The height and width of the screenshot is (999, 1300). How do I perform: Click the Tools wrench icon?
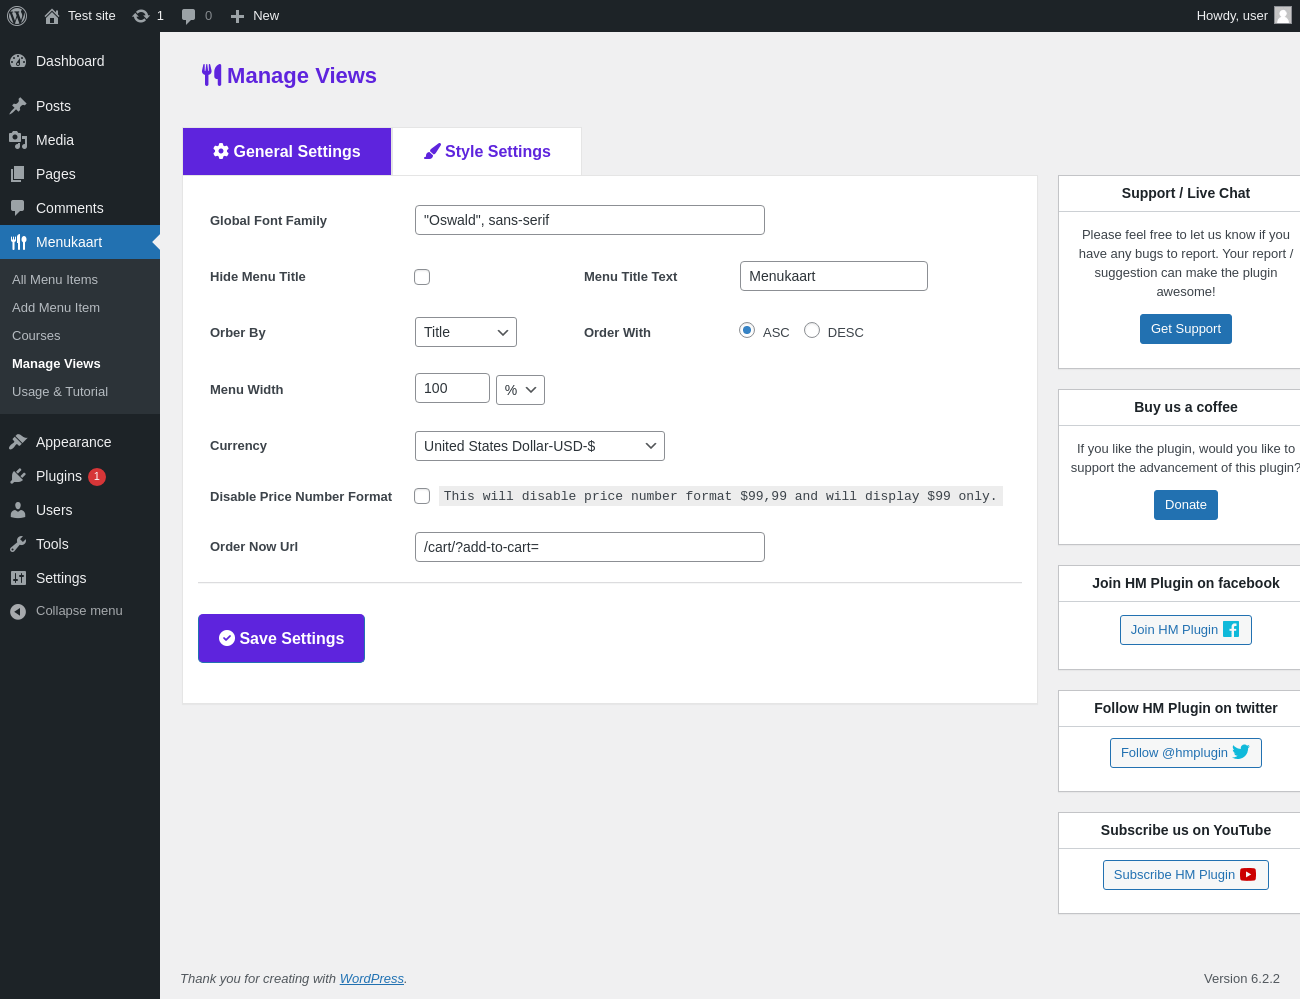click(18, 544)
